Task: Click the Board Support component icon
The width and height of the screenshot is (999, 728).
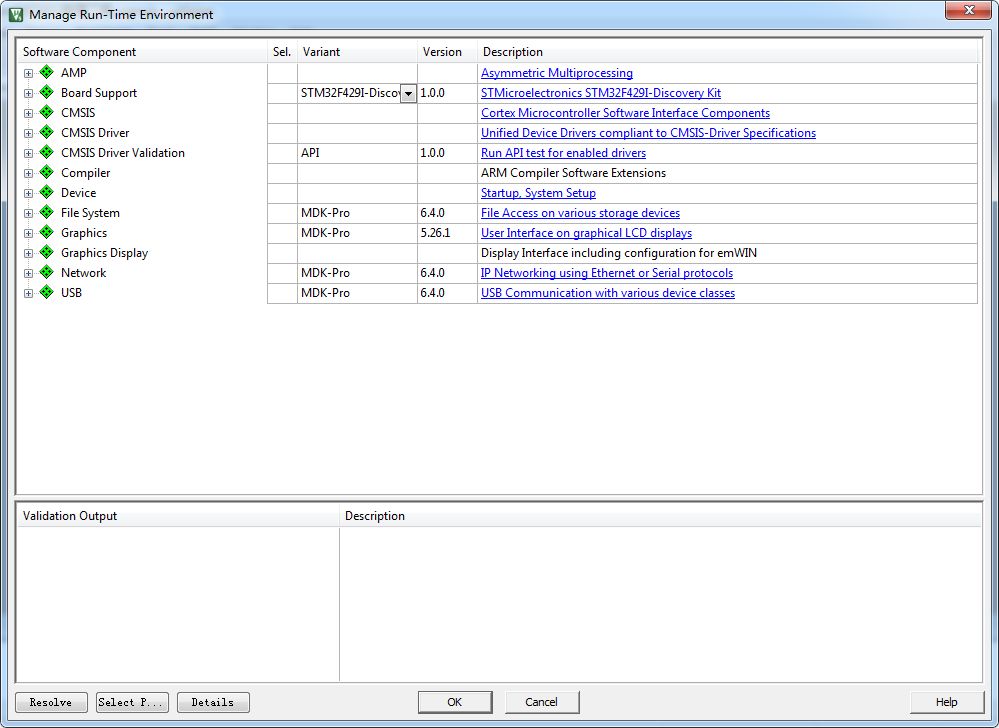Action: [46, 92]
